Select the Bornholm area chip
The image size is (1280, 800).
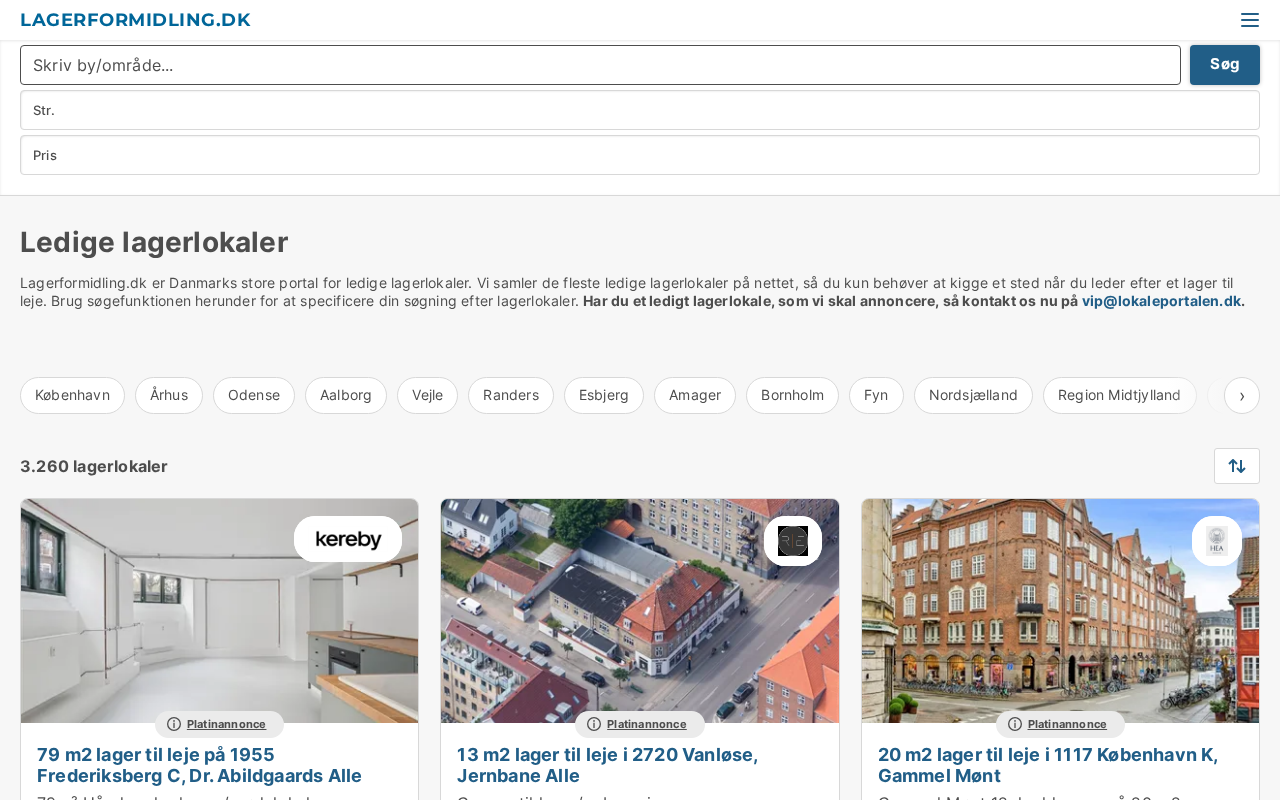tap(792, 395)
